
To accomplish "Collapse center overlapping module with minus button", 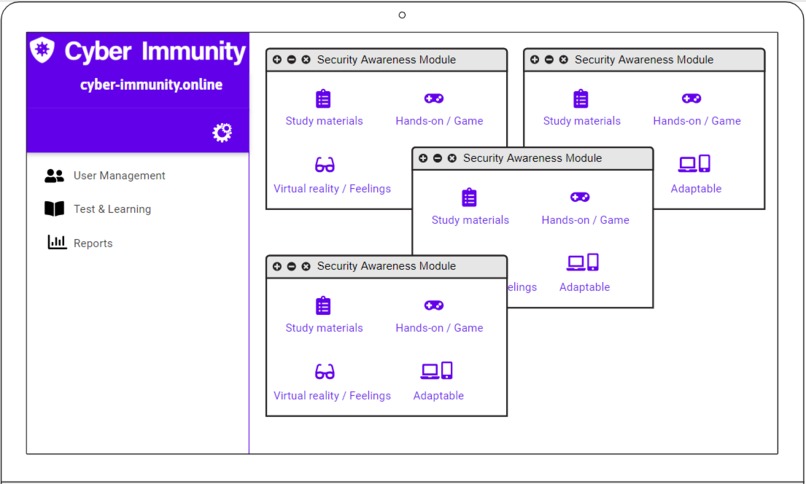I will coord(437,158).
